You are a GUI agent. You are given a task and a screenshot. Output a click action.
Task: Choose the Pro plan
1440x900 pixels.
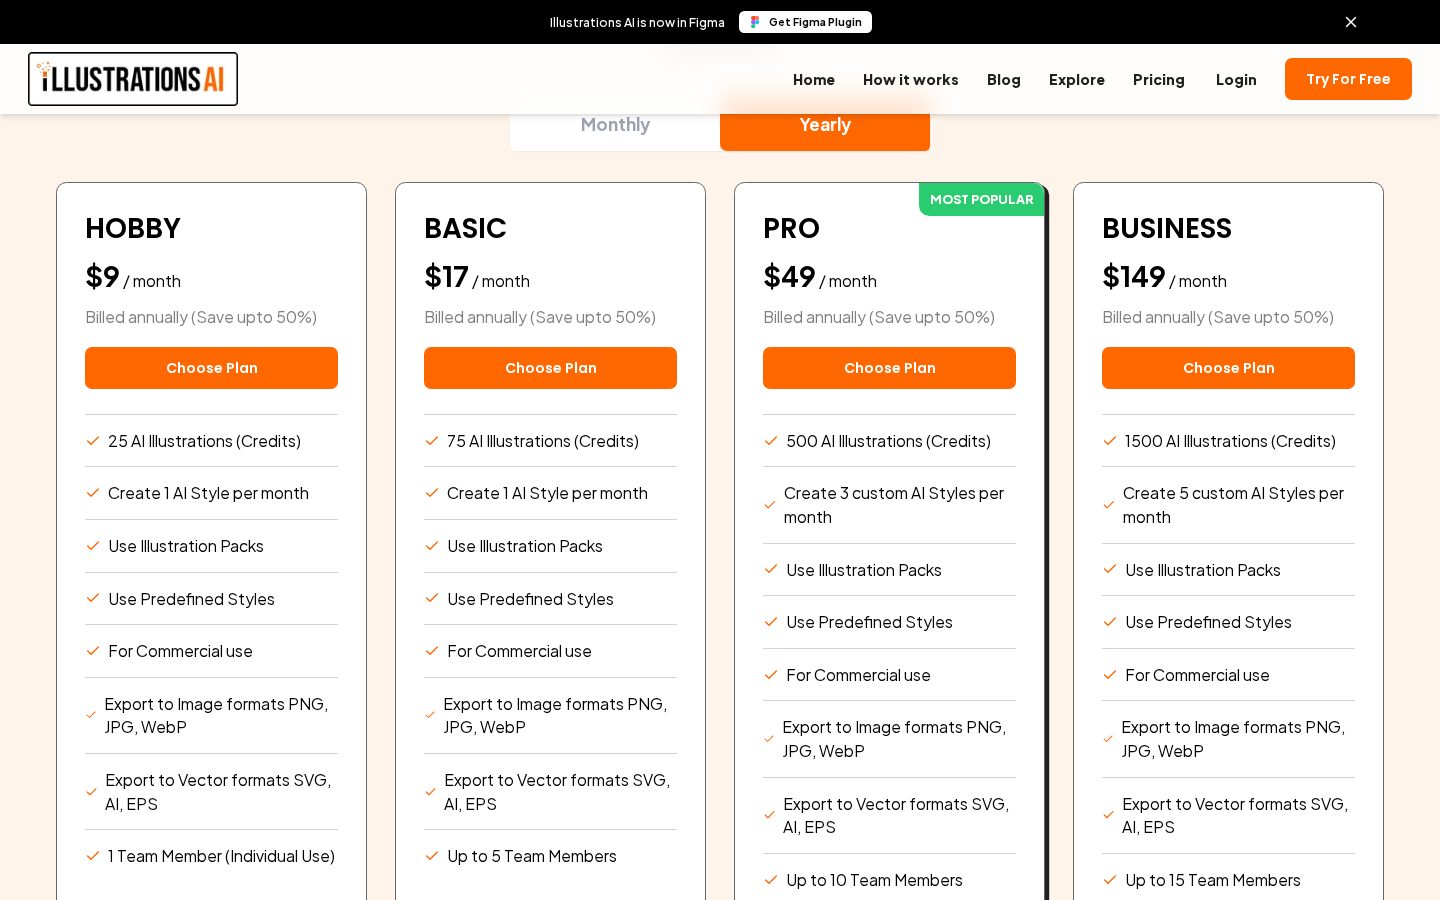point(889,368)
